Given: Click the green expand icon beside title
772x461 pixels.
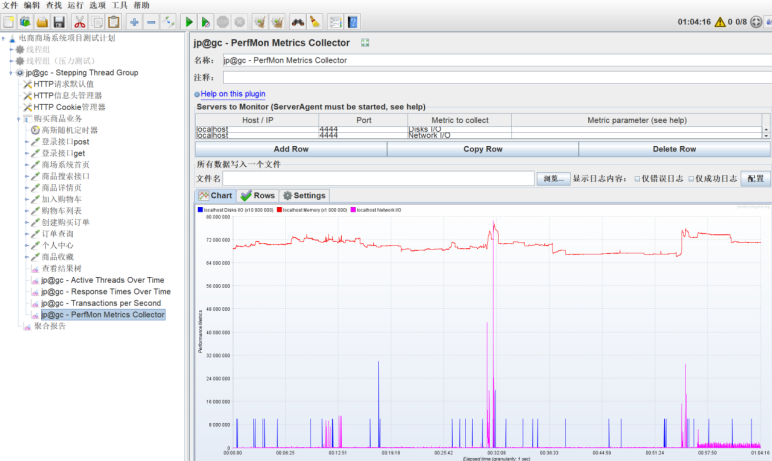Looking at the screenshot, I should (365, 43).
